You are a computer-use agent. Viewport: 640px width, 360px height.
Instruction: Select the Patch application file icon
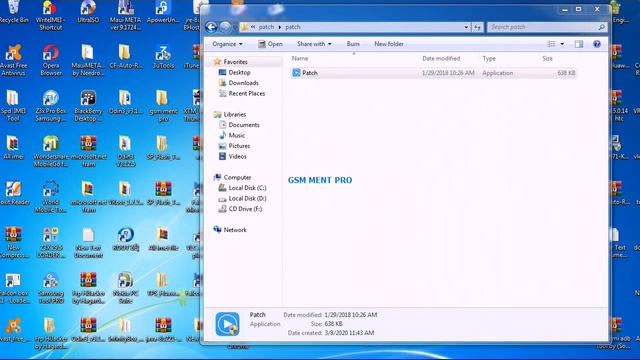pyautogui.click(x=296, y=73)
